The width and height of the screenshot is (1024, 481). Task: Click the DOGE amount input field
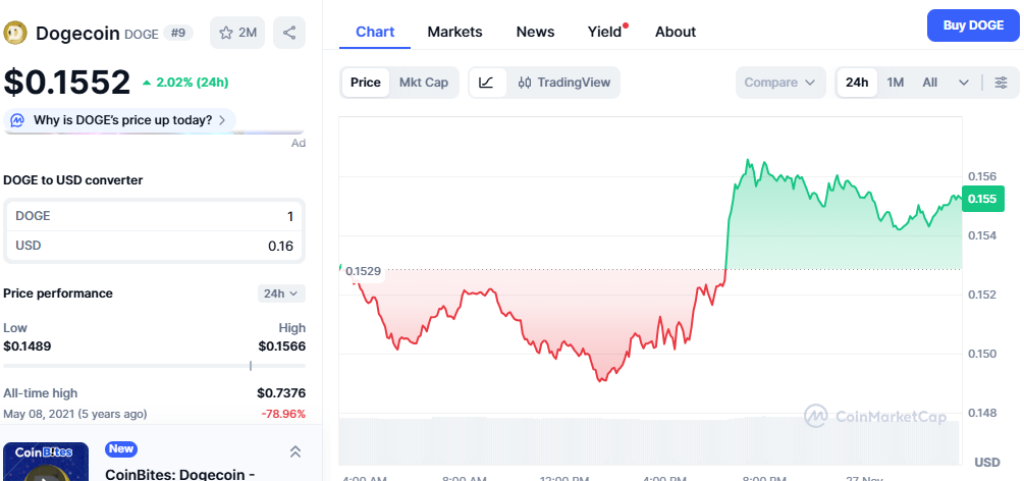point(154,216)
